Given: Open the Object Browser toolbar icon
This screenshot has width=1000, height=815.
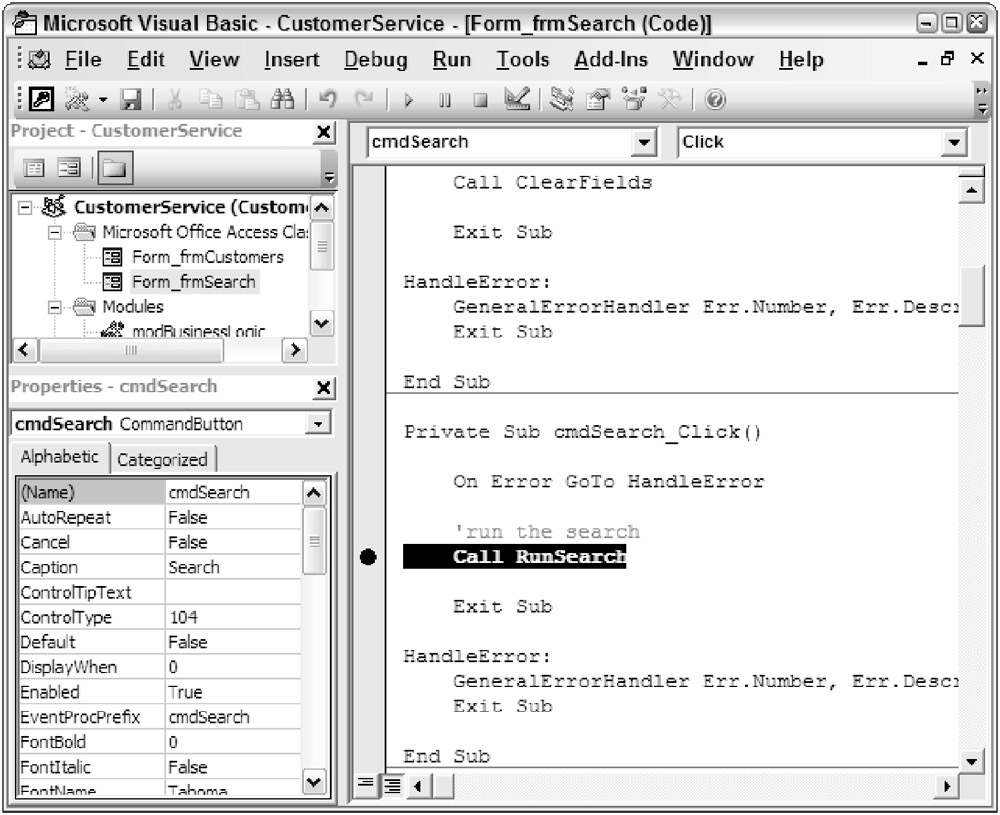Looking at the screenshot, I should pyautogui.click(x=632, y=100).
